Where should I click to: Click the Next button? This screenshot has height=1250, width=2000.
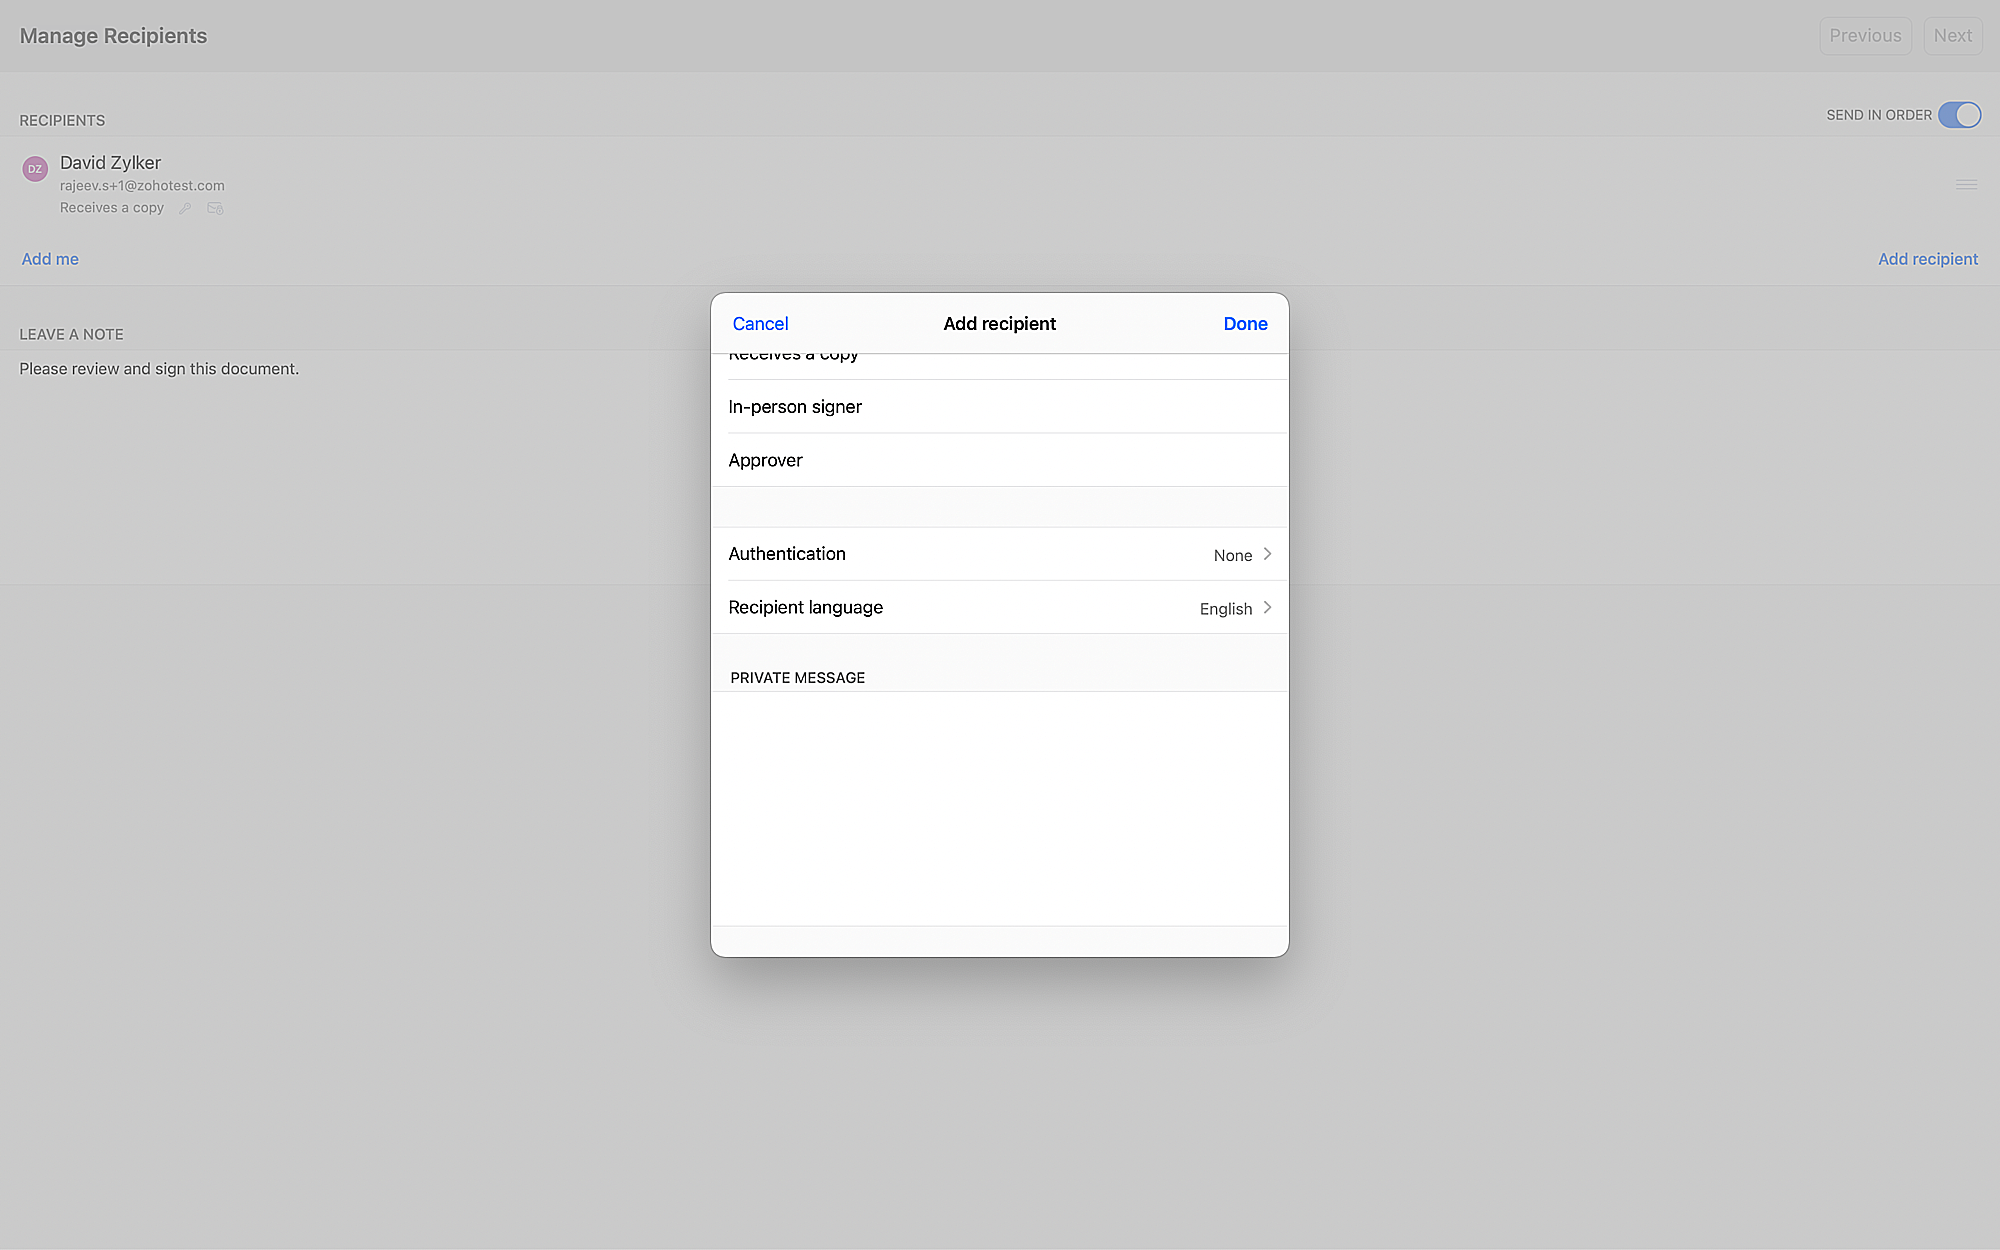[1952, 36]
